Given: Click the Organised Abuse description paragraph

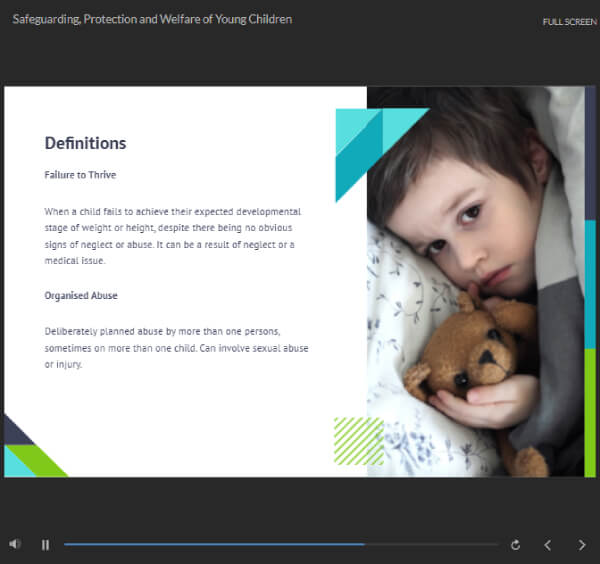Looking at the screenshot, I should point(176,347).
